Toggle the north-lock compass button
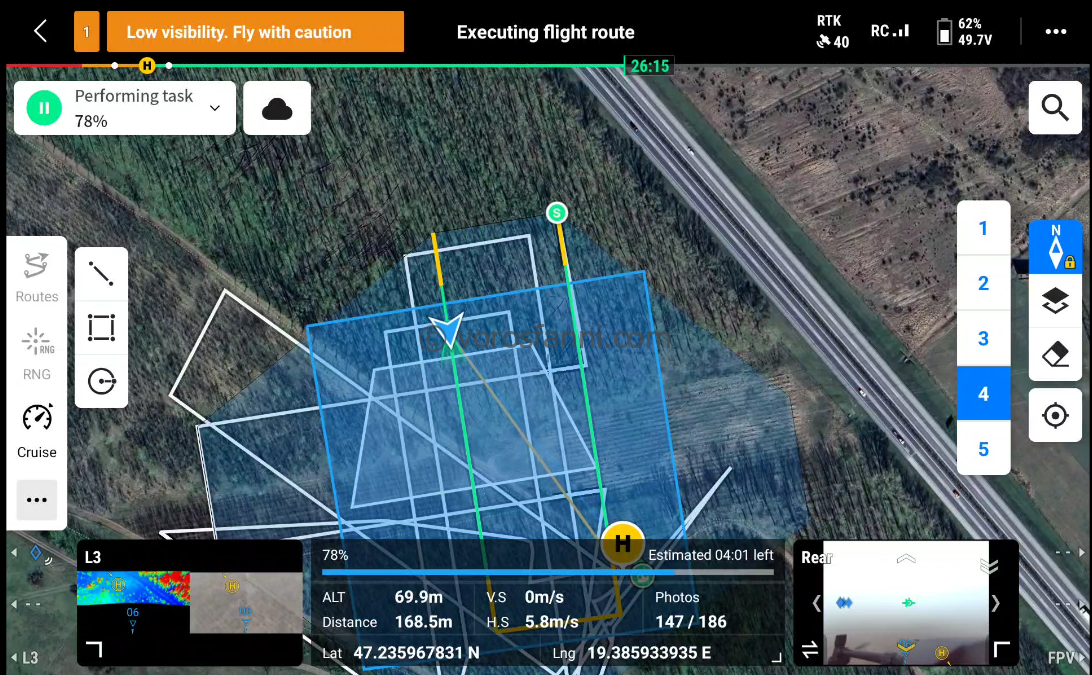 (1055, 247)
